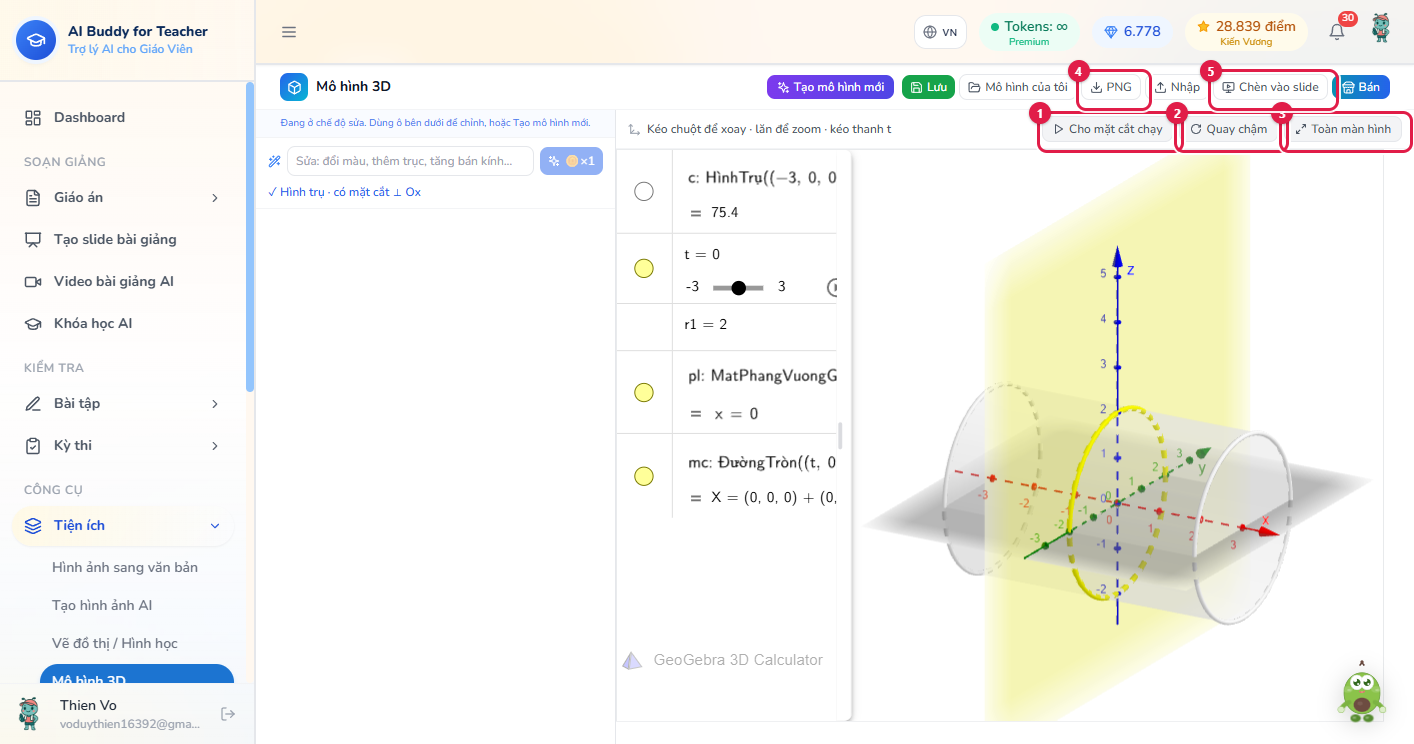This screenshot has width=1414, height=744.
Task: Submit the edit with the ×1 coin button
Action: [x=571, y=161]
